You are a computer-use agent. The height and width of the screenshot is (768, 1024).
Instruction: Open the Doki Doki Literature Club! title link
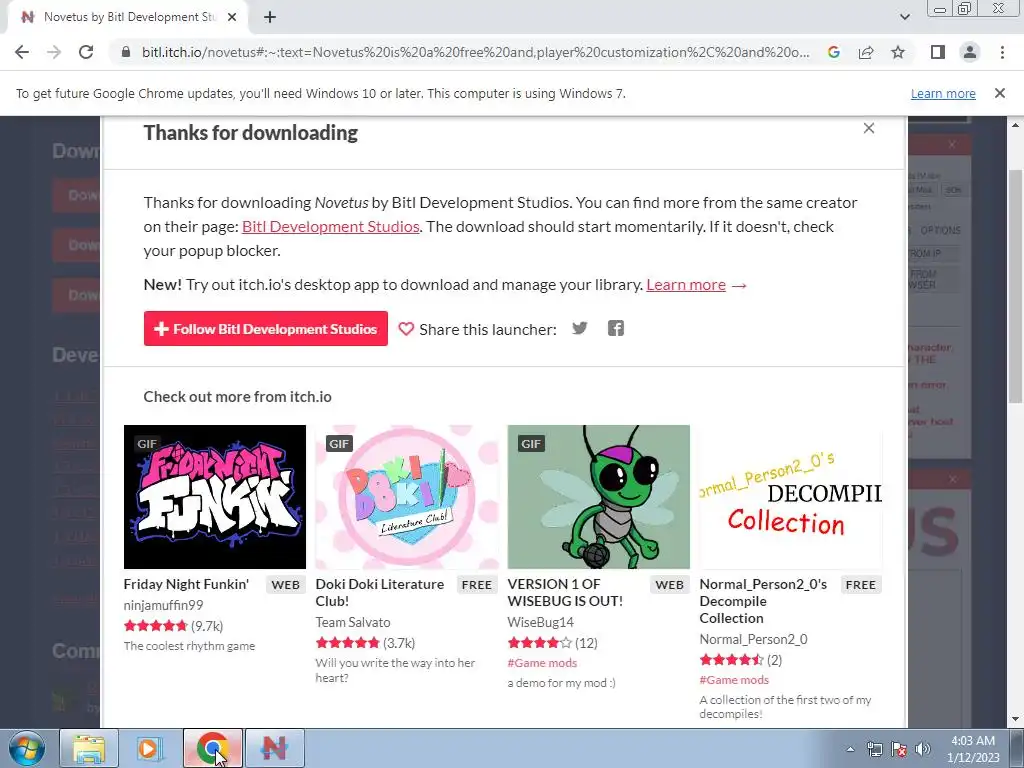click(x=379, y=593)
